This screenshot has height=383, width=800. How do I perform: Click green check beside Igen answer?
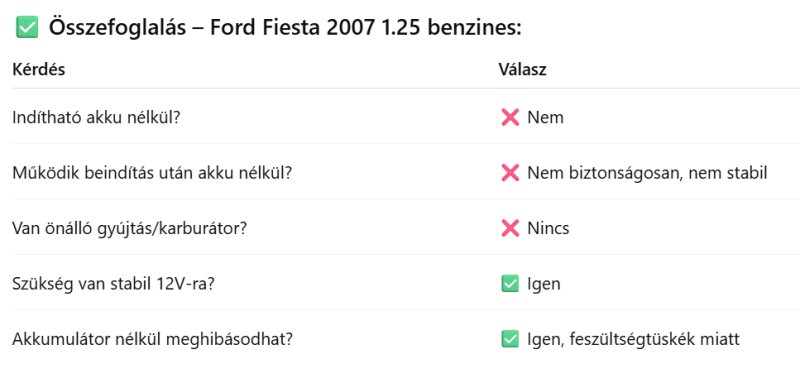click(x=510, y=284)
